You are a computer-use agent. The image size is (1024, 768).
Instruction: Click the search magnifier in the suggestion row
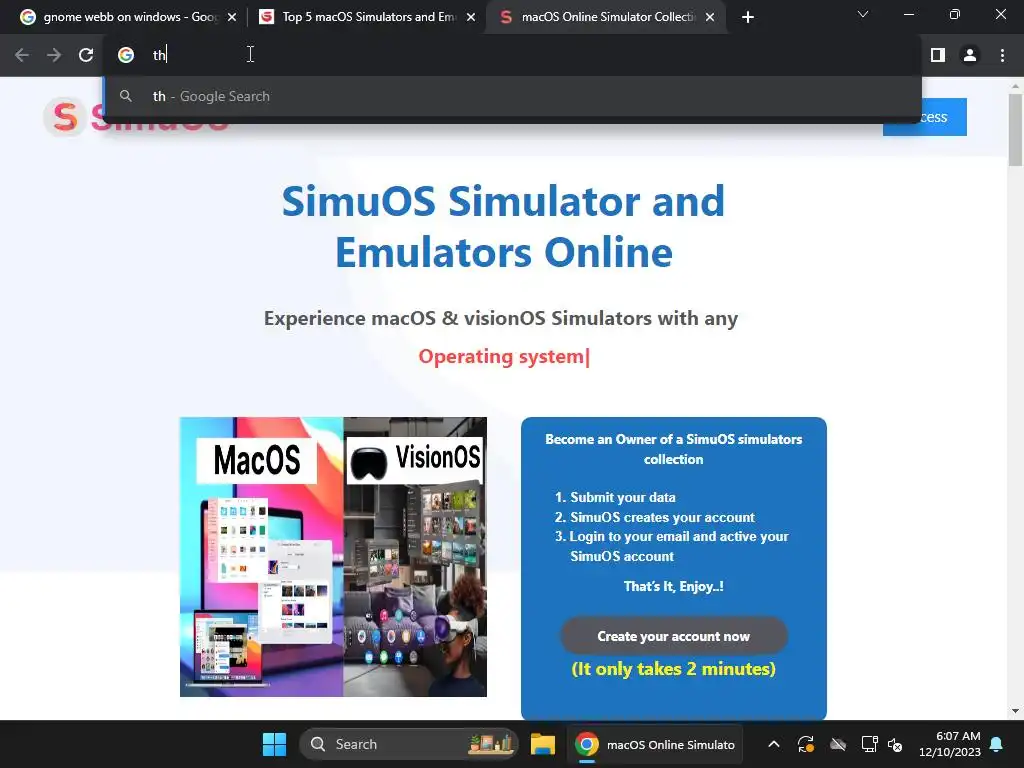[125, 96]
